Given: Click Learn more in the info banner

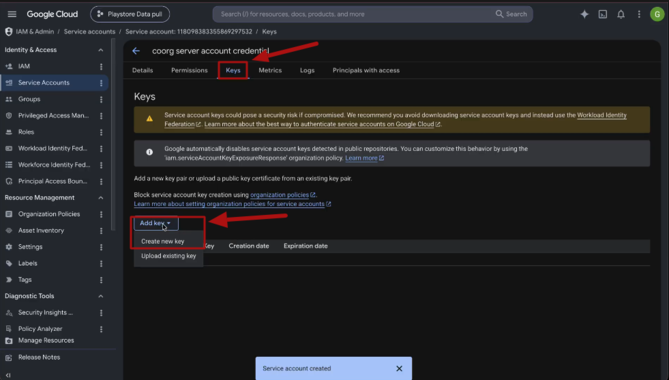Looking at the screenshot, I should pyautogui.click(x=364, y=158).
